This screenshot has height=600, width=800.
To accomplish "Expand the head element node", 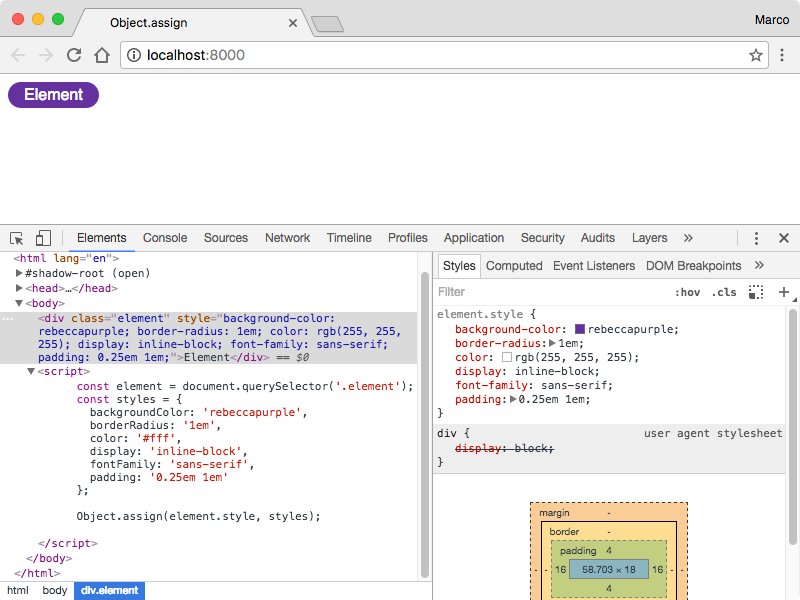I will 19,288.
